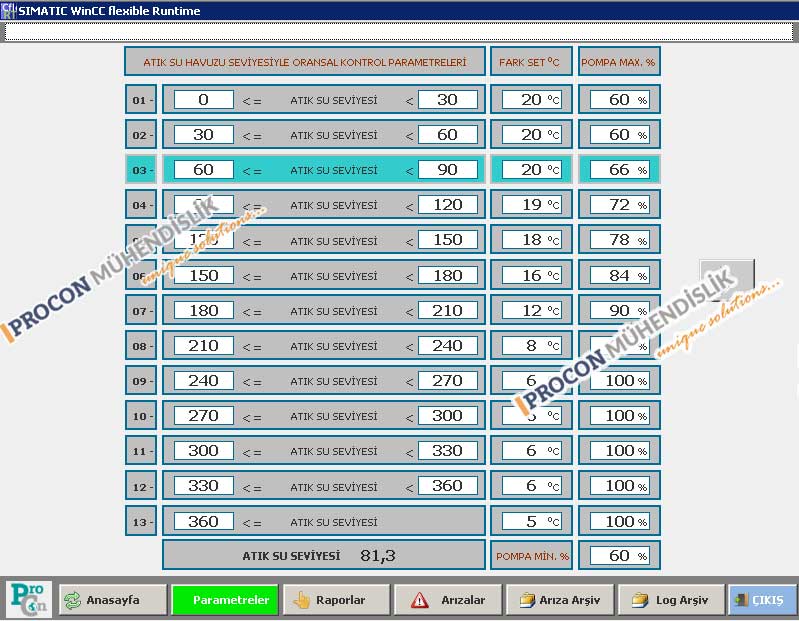Image resolution: width=799 pixels, height=621 pixels.
Task: Click the Atık Su Seviyesi value 81,3
Action: point(378,555)
